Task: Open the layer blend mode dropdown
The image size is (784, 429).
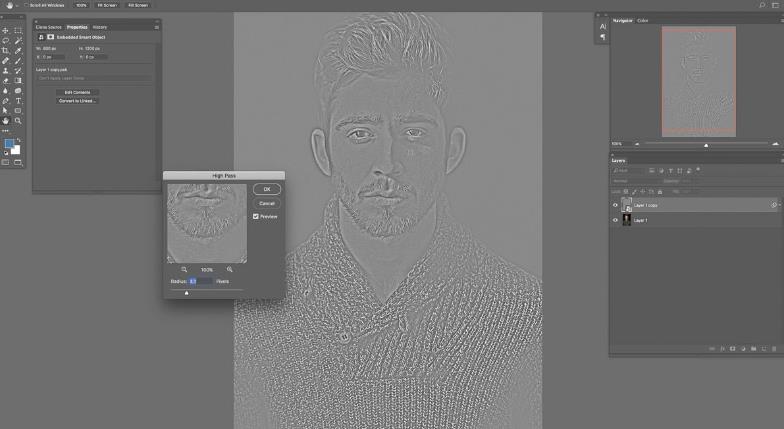Action: 635,181
